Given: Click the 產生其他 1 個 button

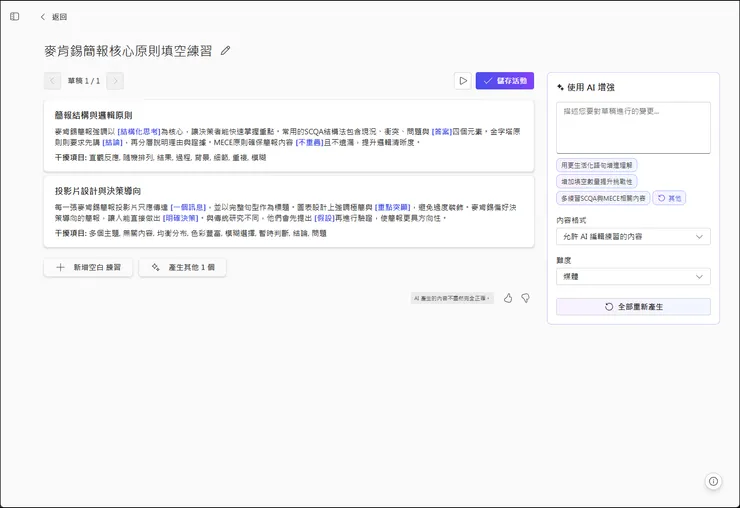Looking at the screenshot, I should pyautogui.click(x=183, y=267).
